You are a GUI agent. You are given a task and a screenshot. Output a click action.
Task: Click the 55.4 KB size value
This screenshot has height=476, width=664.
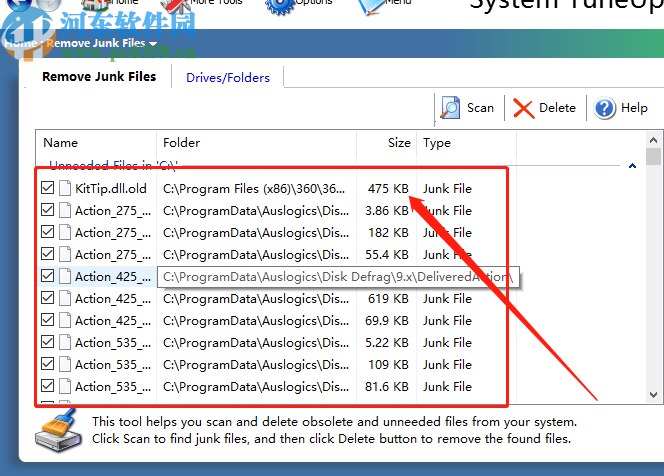387,255
